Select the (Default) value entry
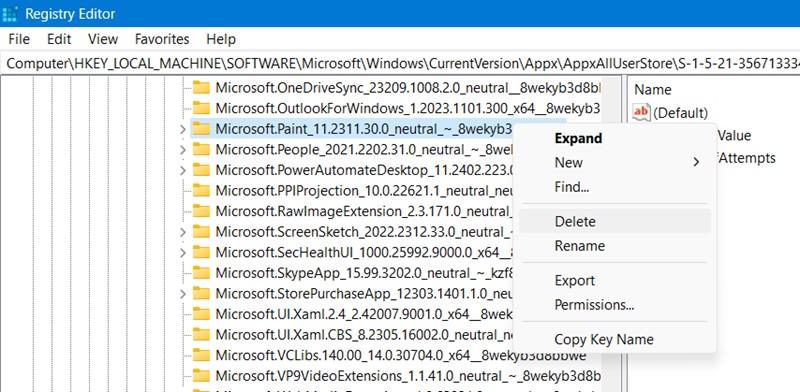Screen dimensions: 800x392 [680, 113]
